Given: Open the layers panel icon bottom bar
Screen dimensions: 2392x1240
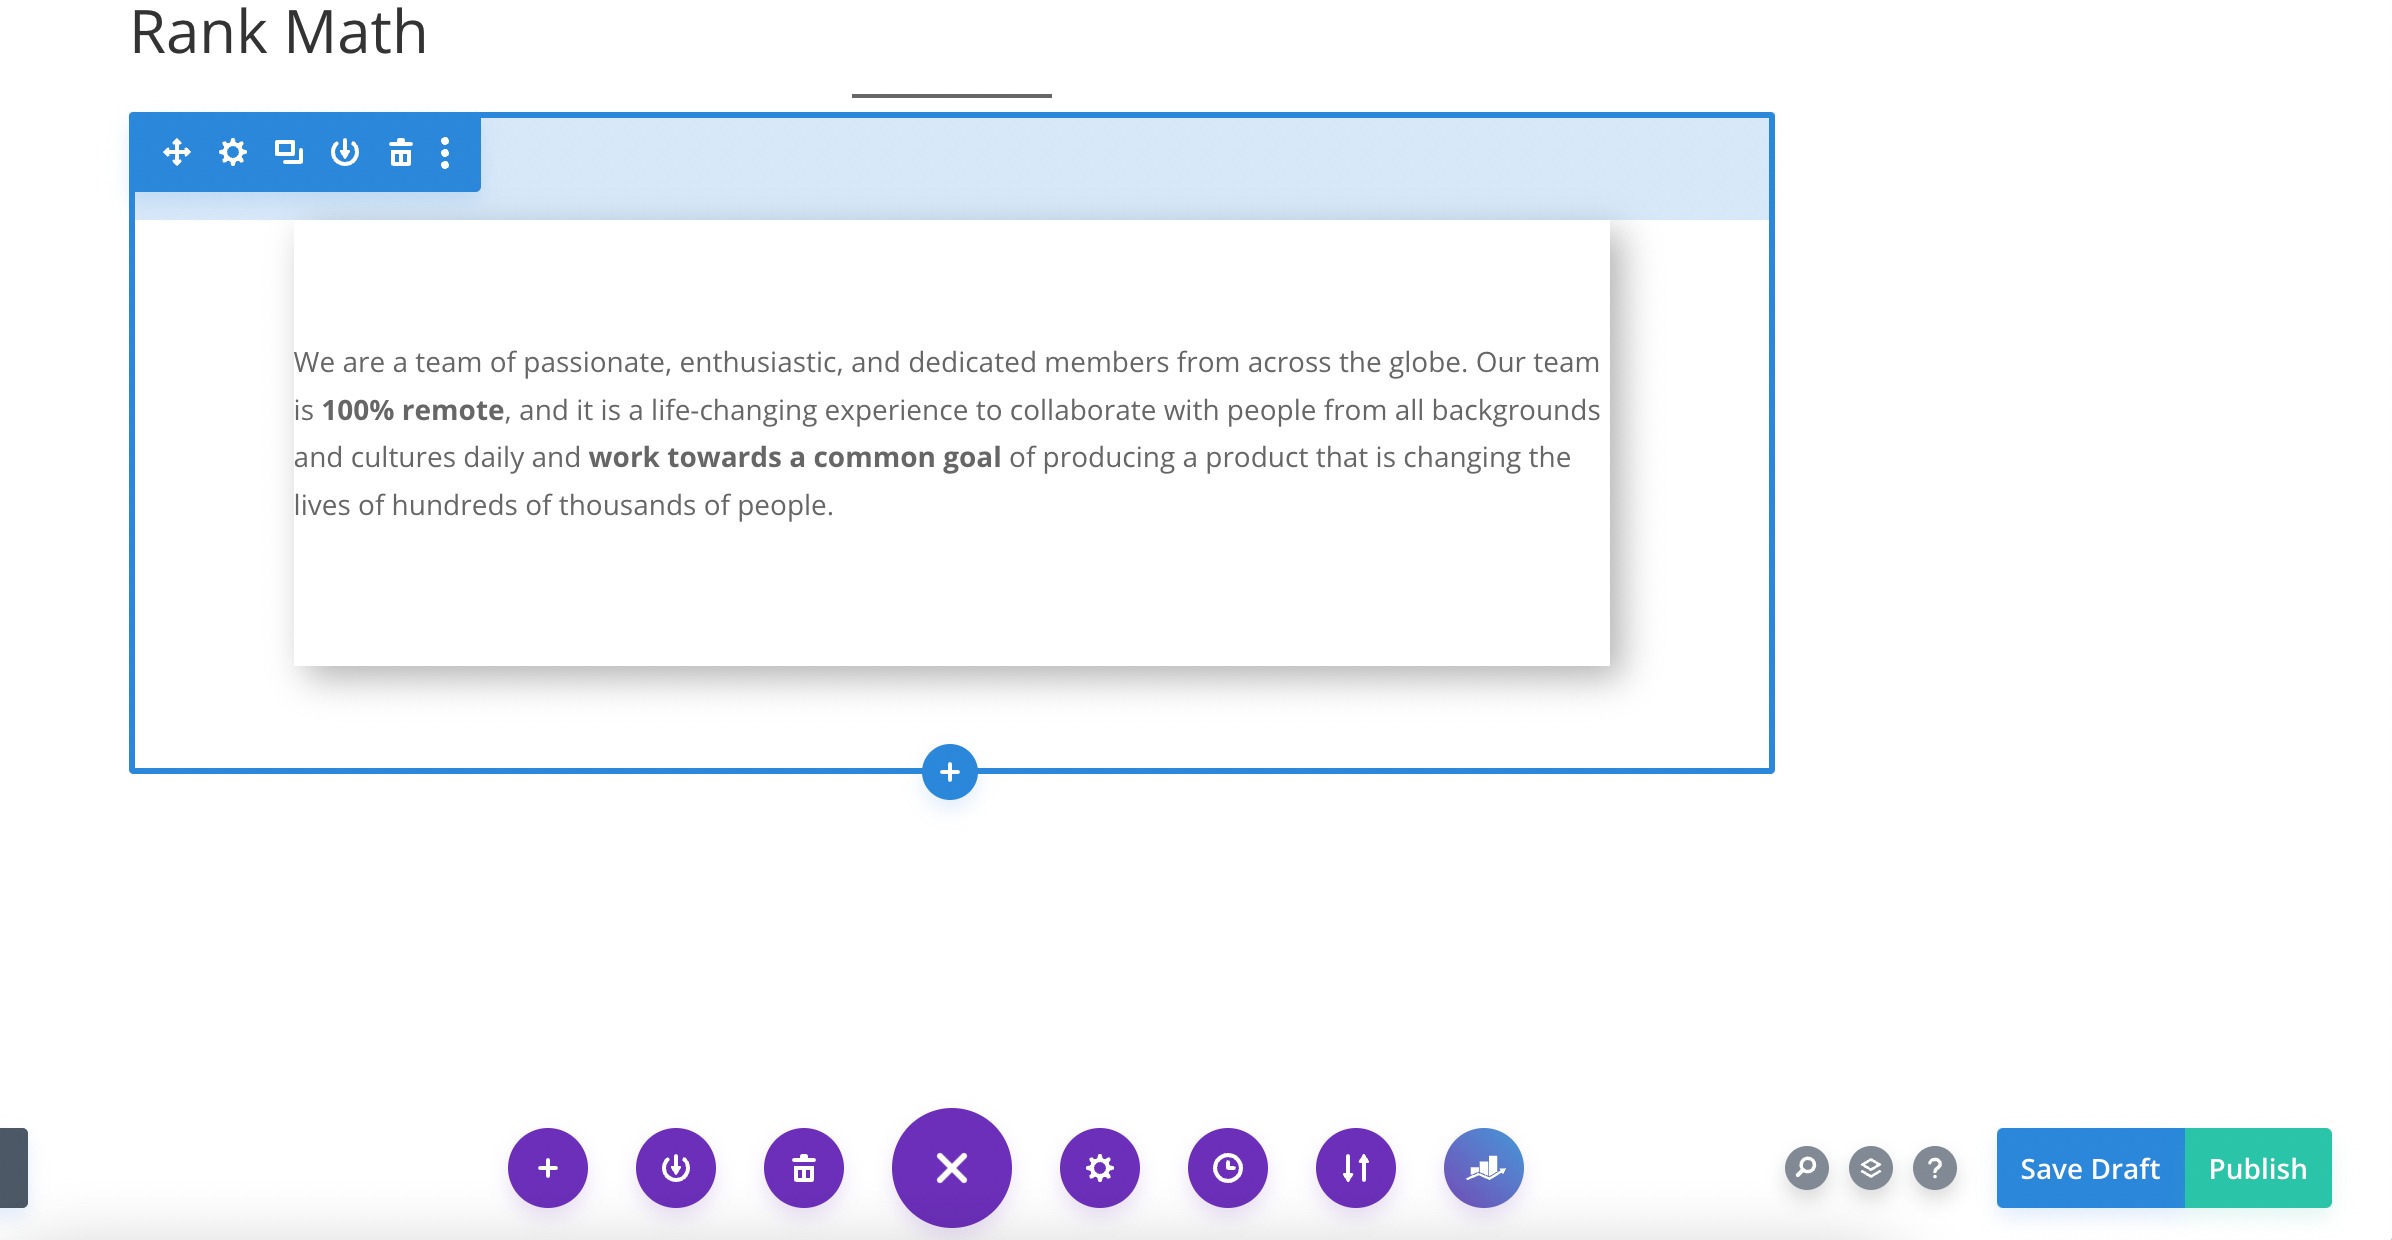Looking at the screenshot, I should [x=1870, y=1167].
